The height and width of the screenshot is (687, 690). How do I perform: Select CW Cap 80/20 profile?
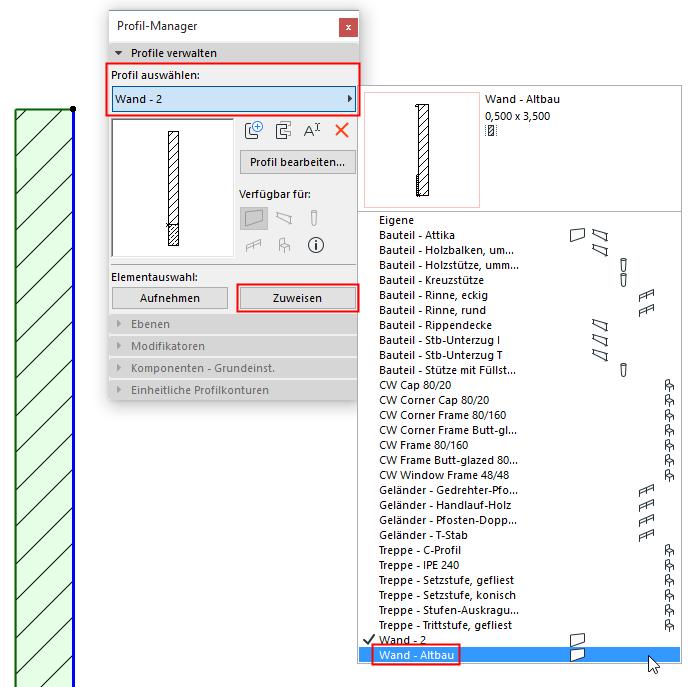tap(519, 385)
